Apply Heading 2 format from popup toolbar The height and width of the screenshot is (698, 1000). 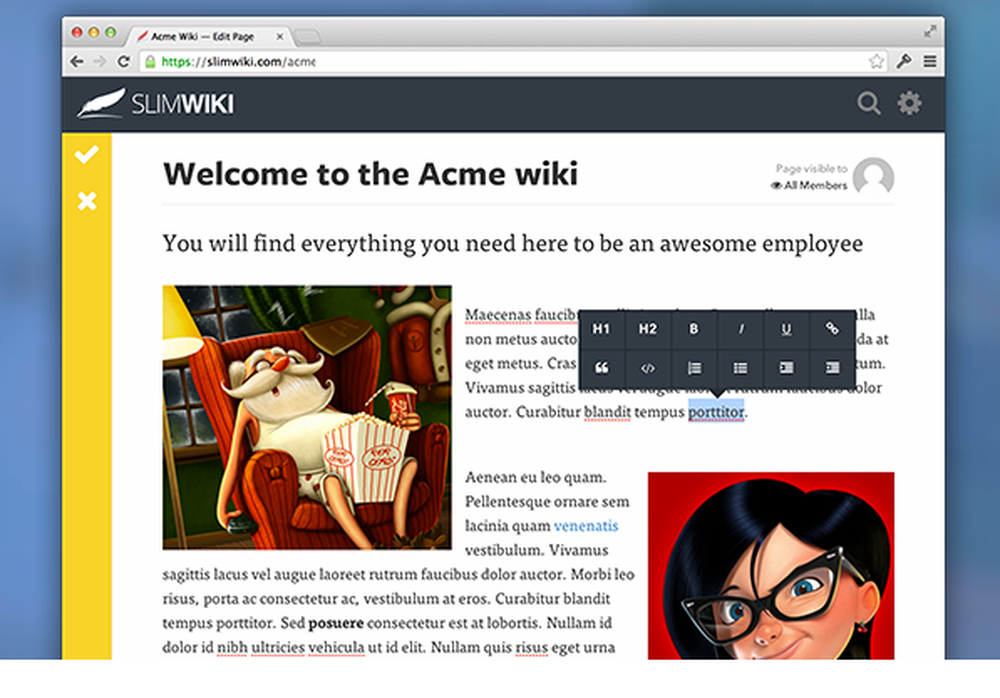[x=647, y=329]
